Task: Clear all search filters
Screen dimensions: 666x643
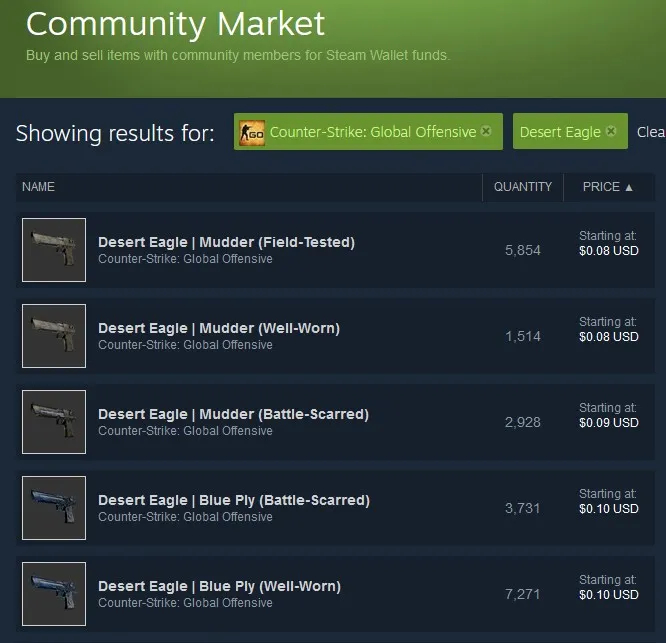Action: tap(651, 132)
